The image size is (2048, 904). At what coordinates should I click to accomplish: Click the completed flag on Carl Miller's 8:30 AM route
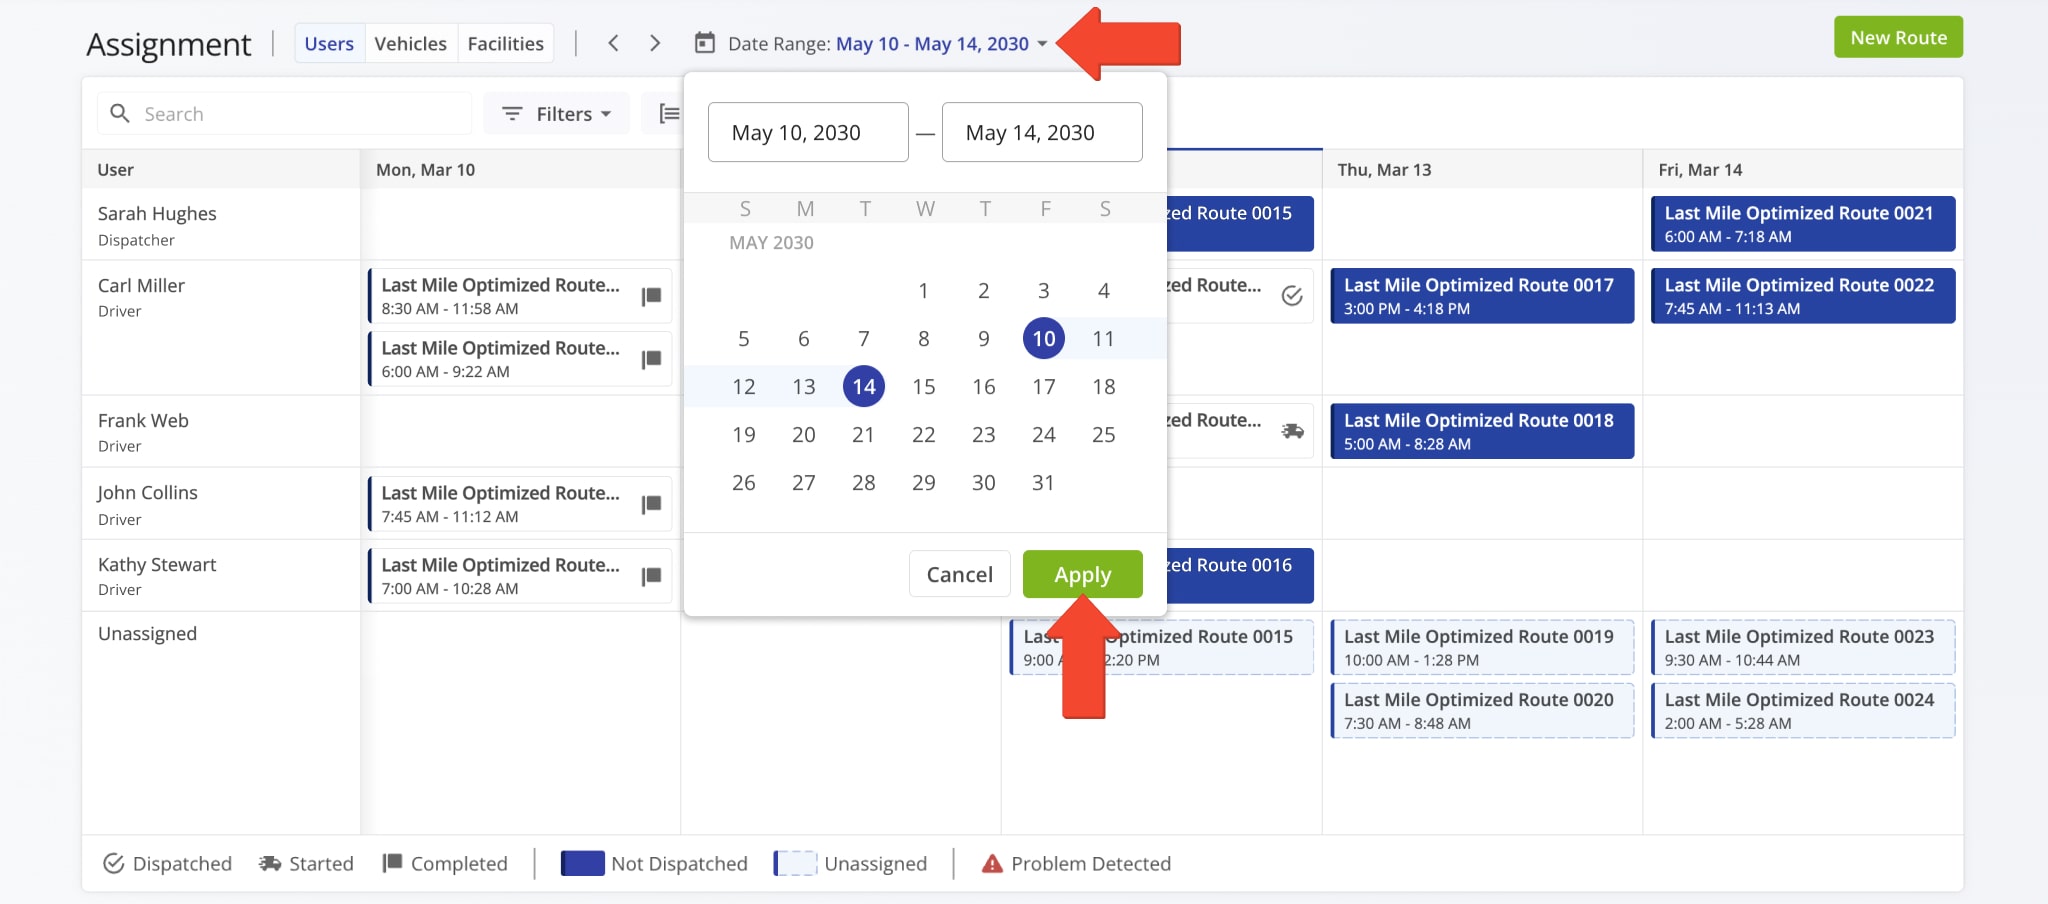click(652, 296)
